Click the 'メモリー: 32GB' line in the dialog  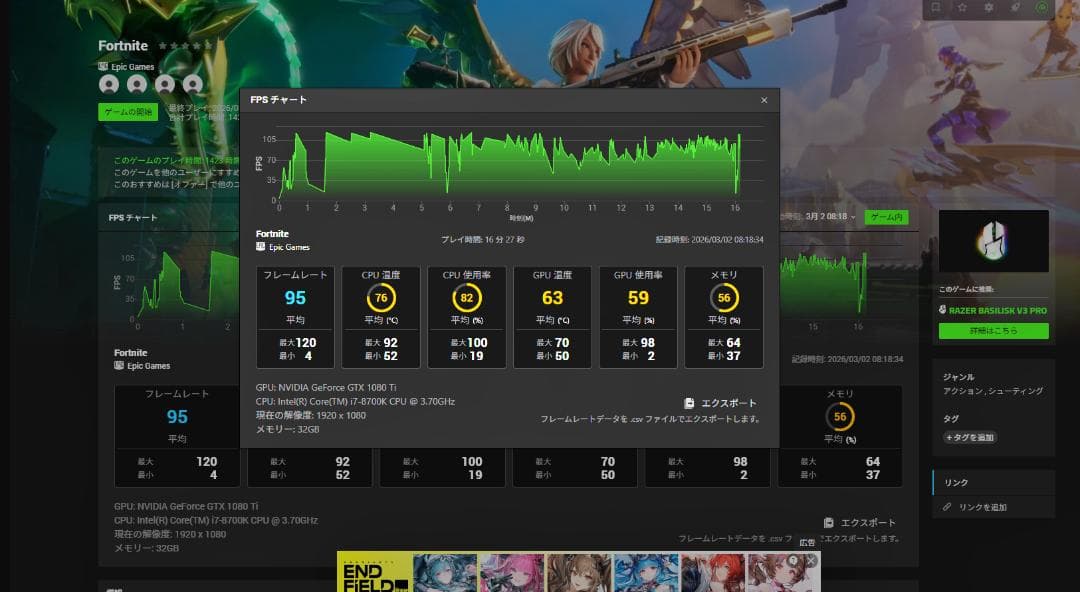(287, 429)
